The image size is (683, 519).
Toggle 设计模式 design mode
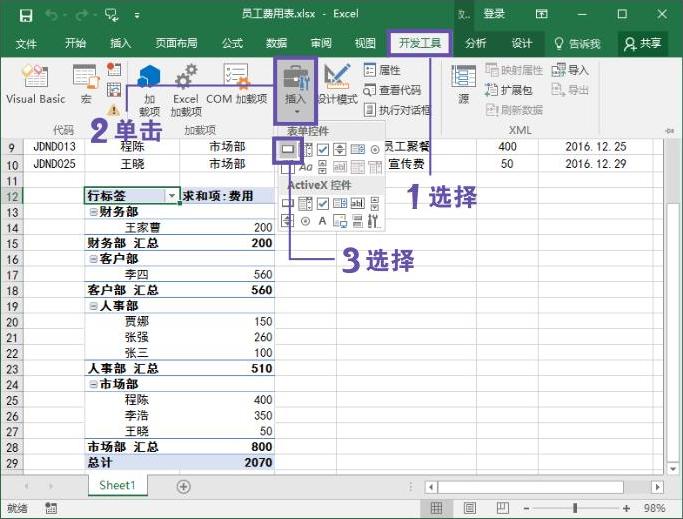coord(337,86)
